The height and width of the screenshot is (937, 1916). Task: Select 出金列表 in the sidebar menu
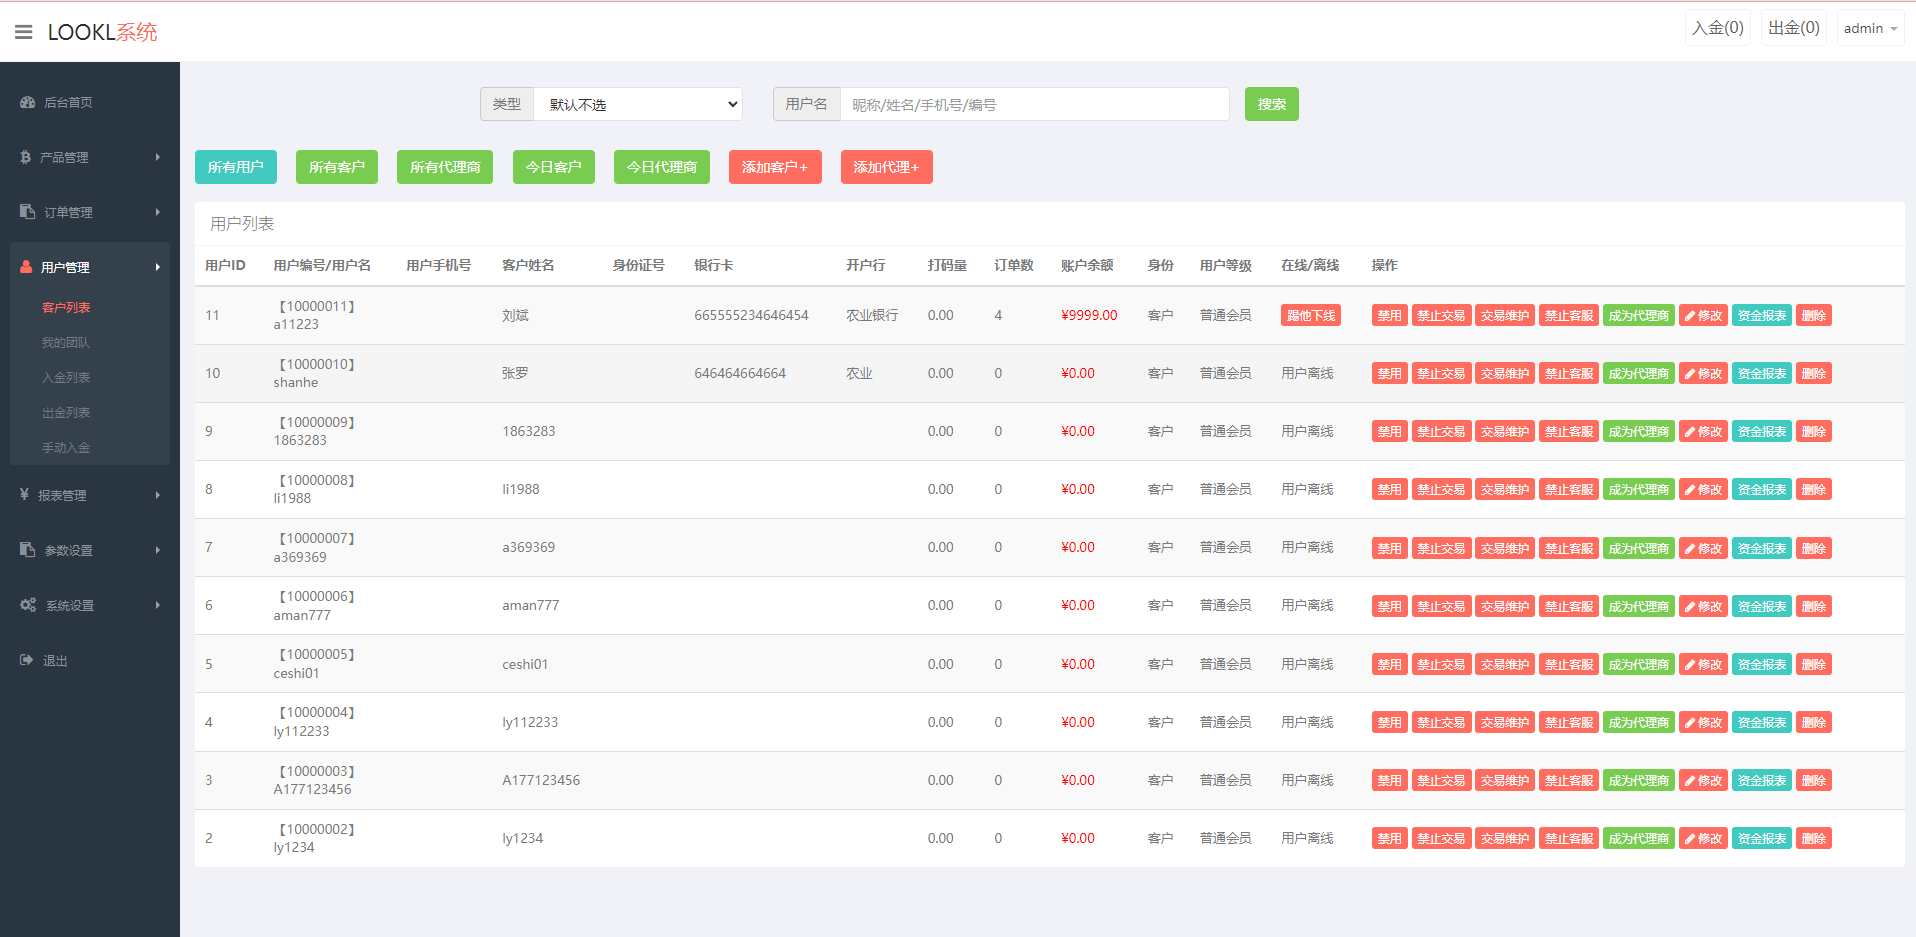(66, 411)
